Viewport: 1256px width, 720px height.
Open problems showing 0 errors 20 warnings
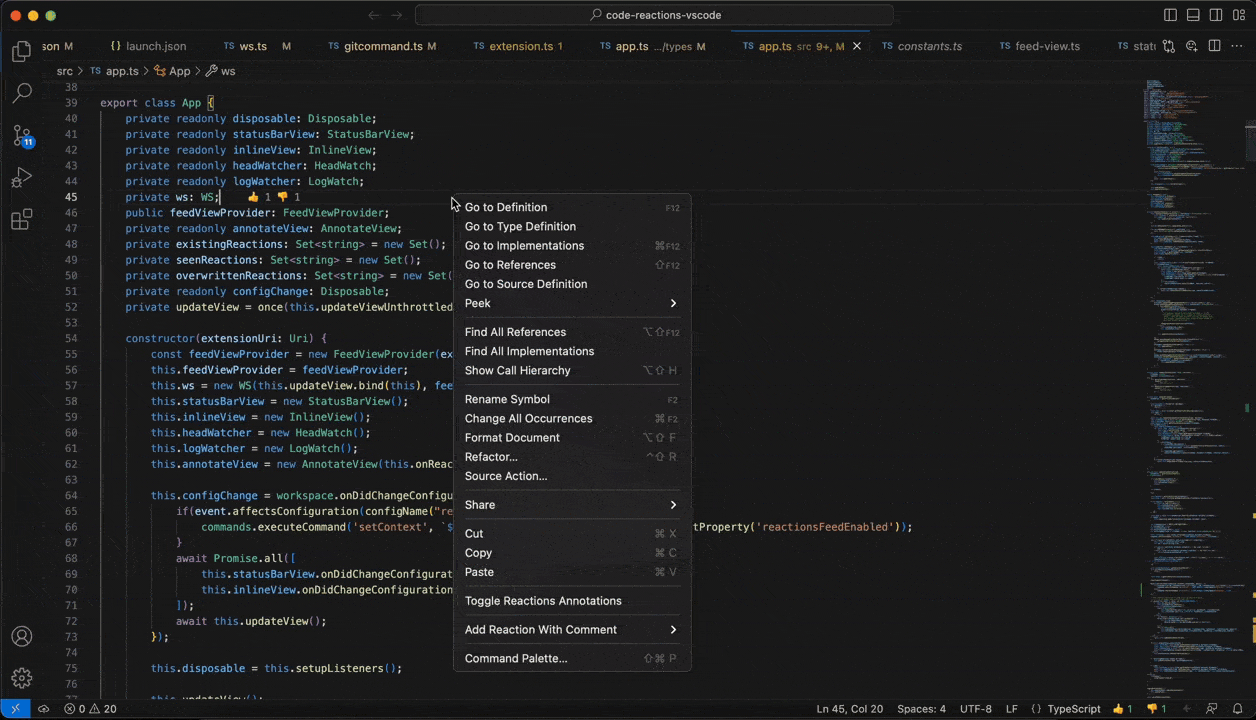tap(90, 708)
